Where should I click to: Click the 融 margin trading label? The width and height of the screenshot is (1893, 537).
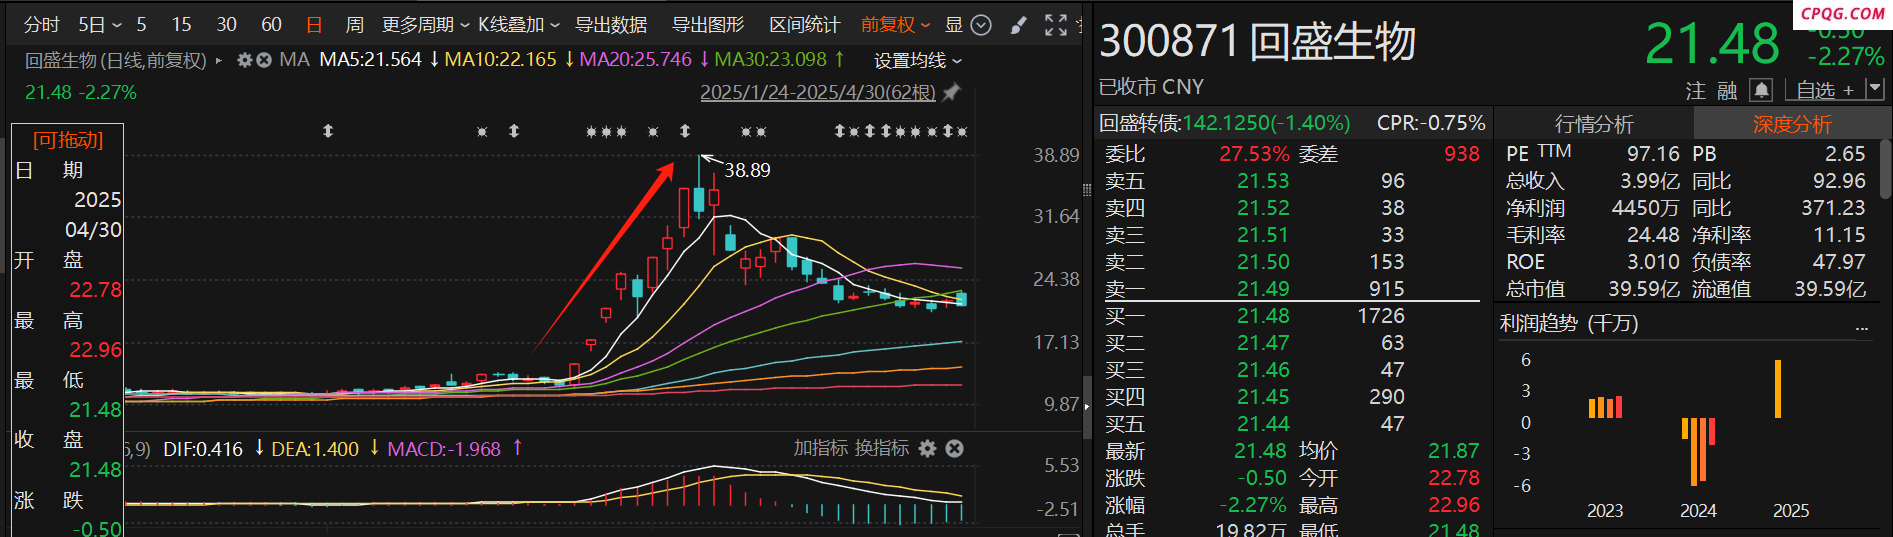1727,91
